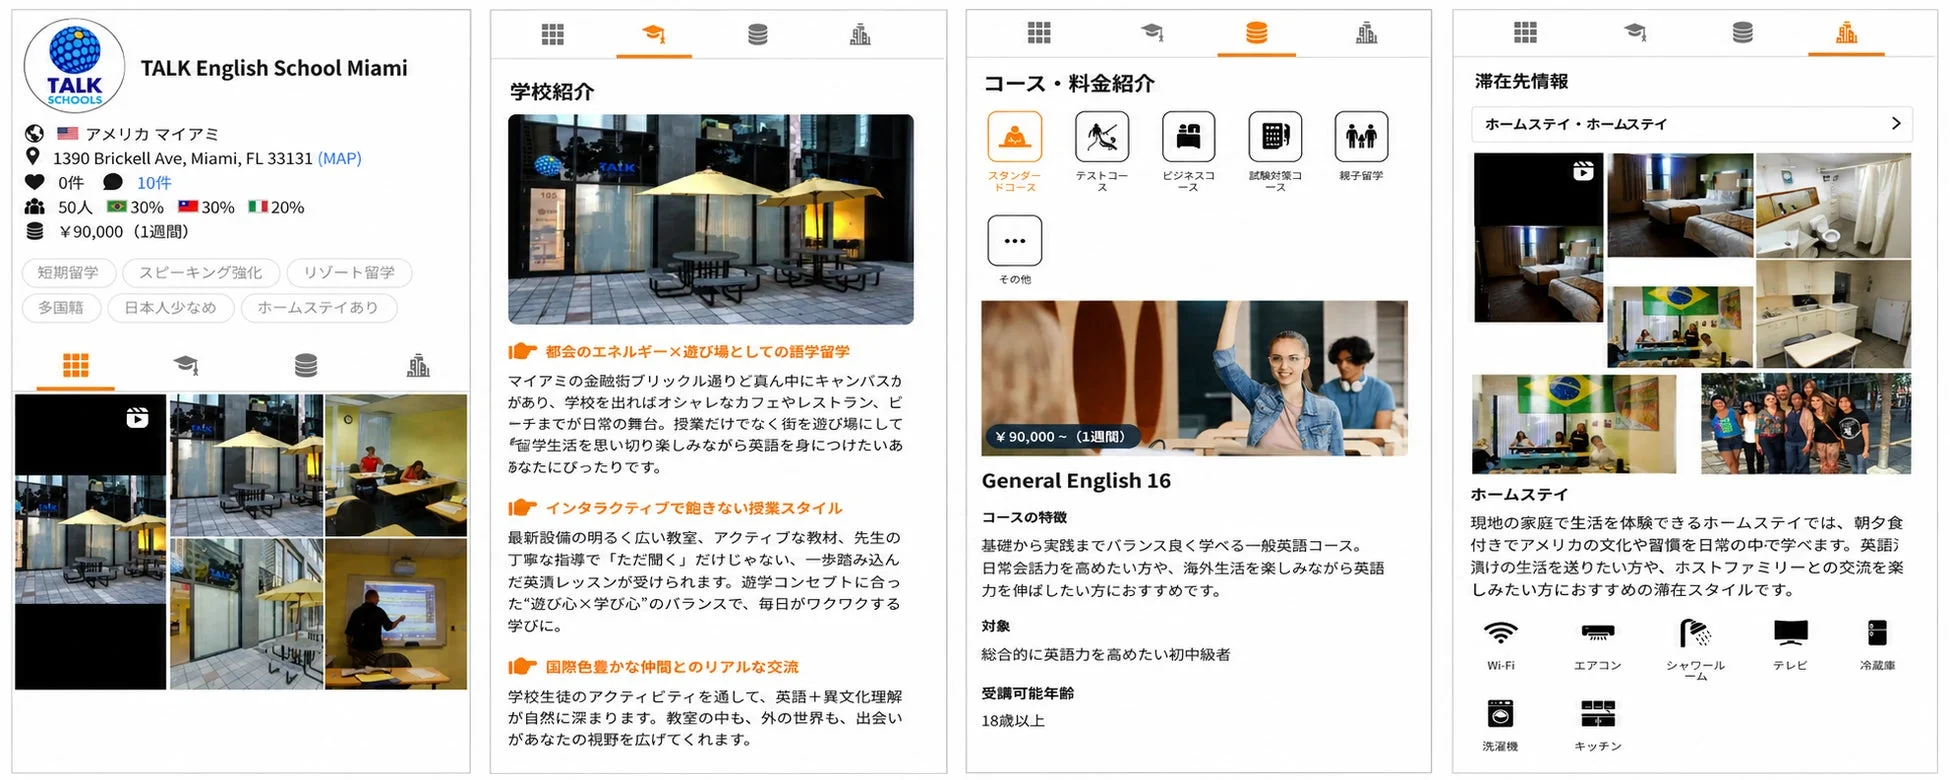This screenshot has height=780, width=1950.
Task: Tap the building tab icon in 学校紹介 panel
Action: 860,35
